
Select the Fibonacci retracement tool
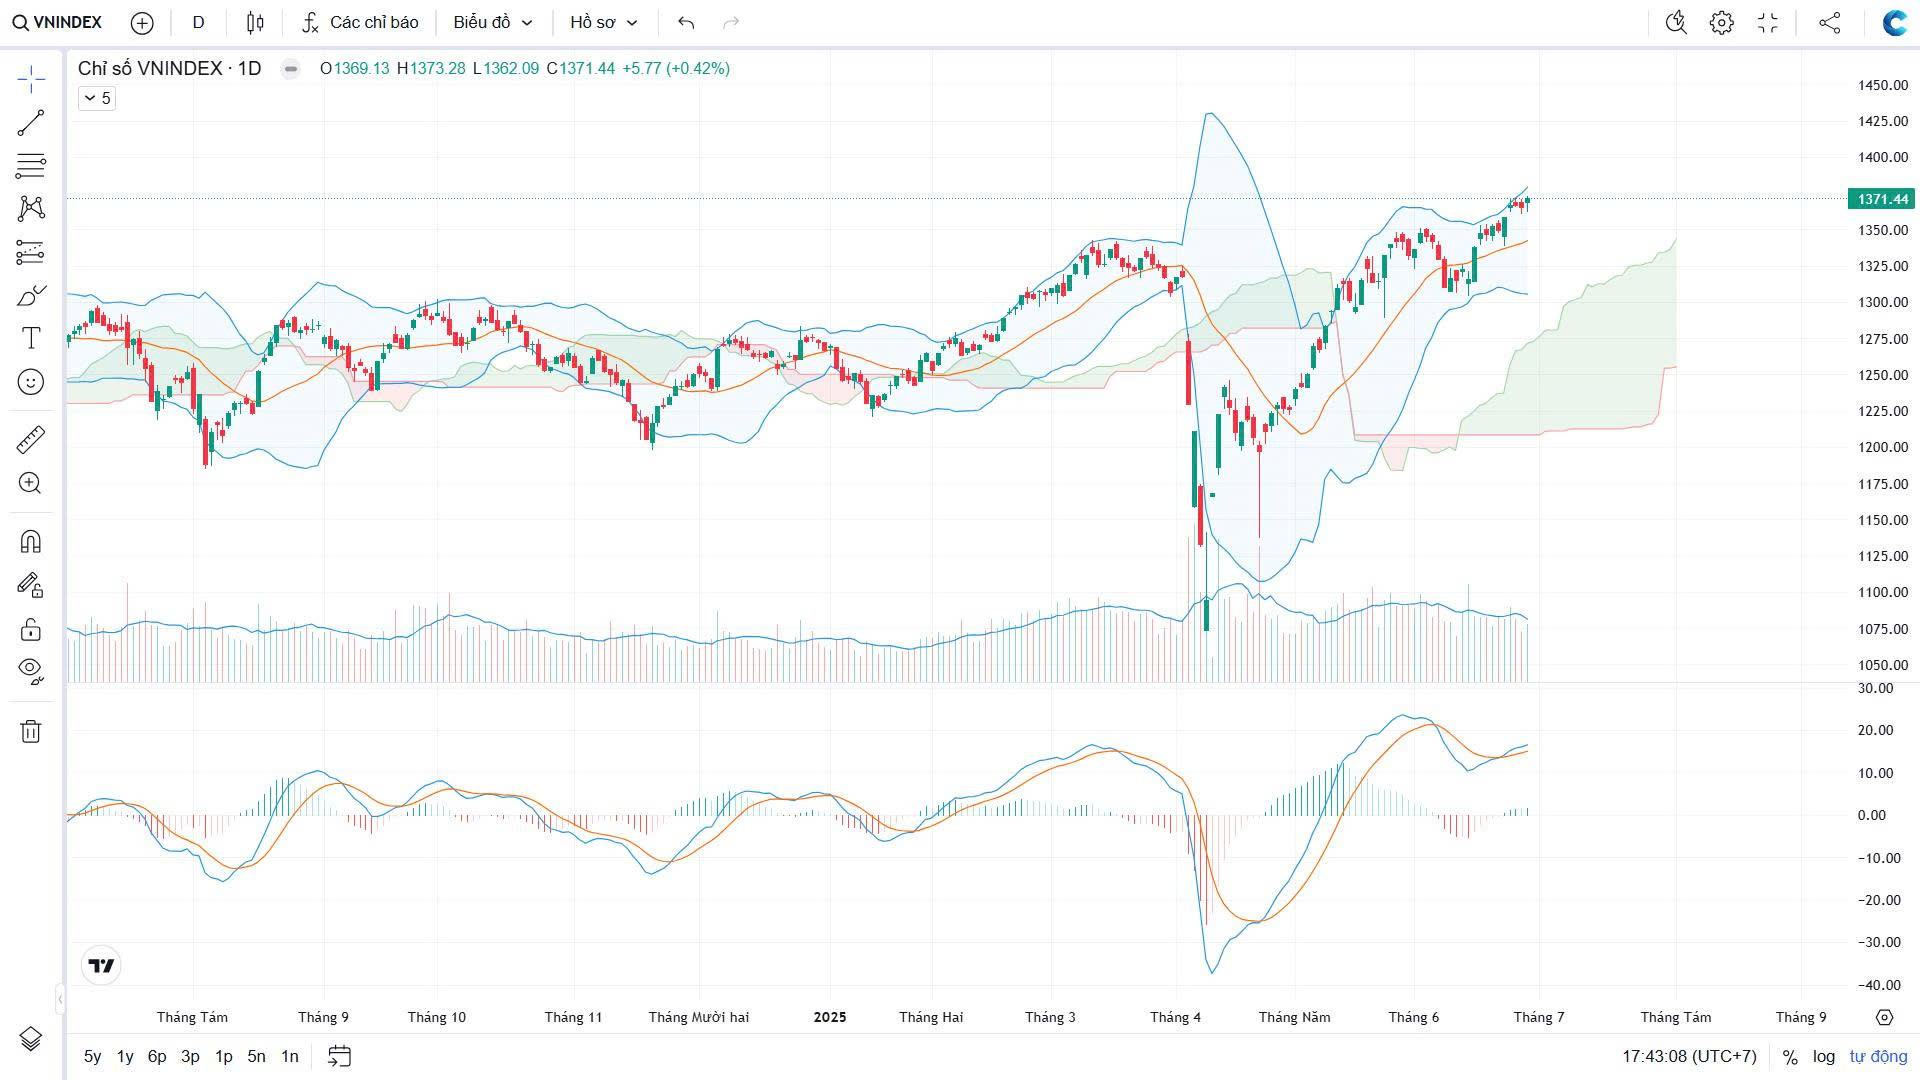pyautogui.click(x=31, y=165)
